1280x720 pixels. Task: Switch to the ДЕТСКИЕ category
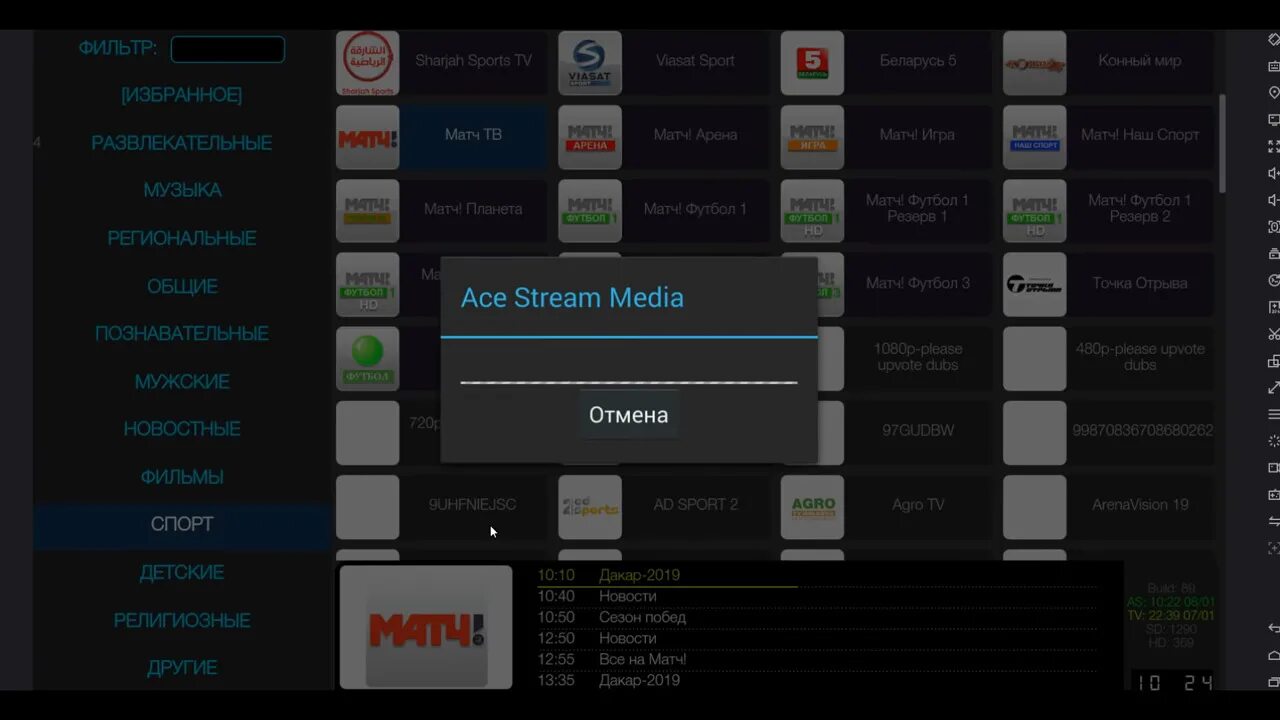click(181, 571)
